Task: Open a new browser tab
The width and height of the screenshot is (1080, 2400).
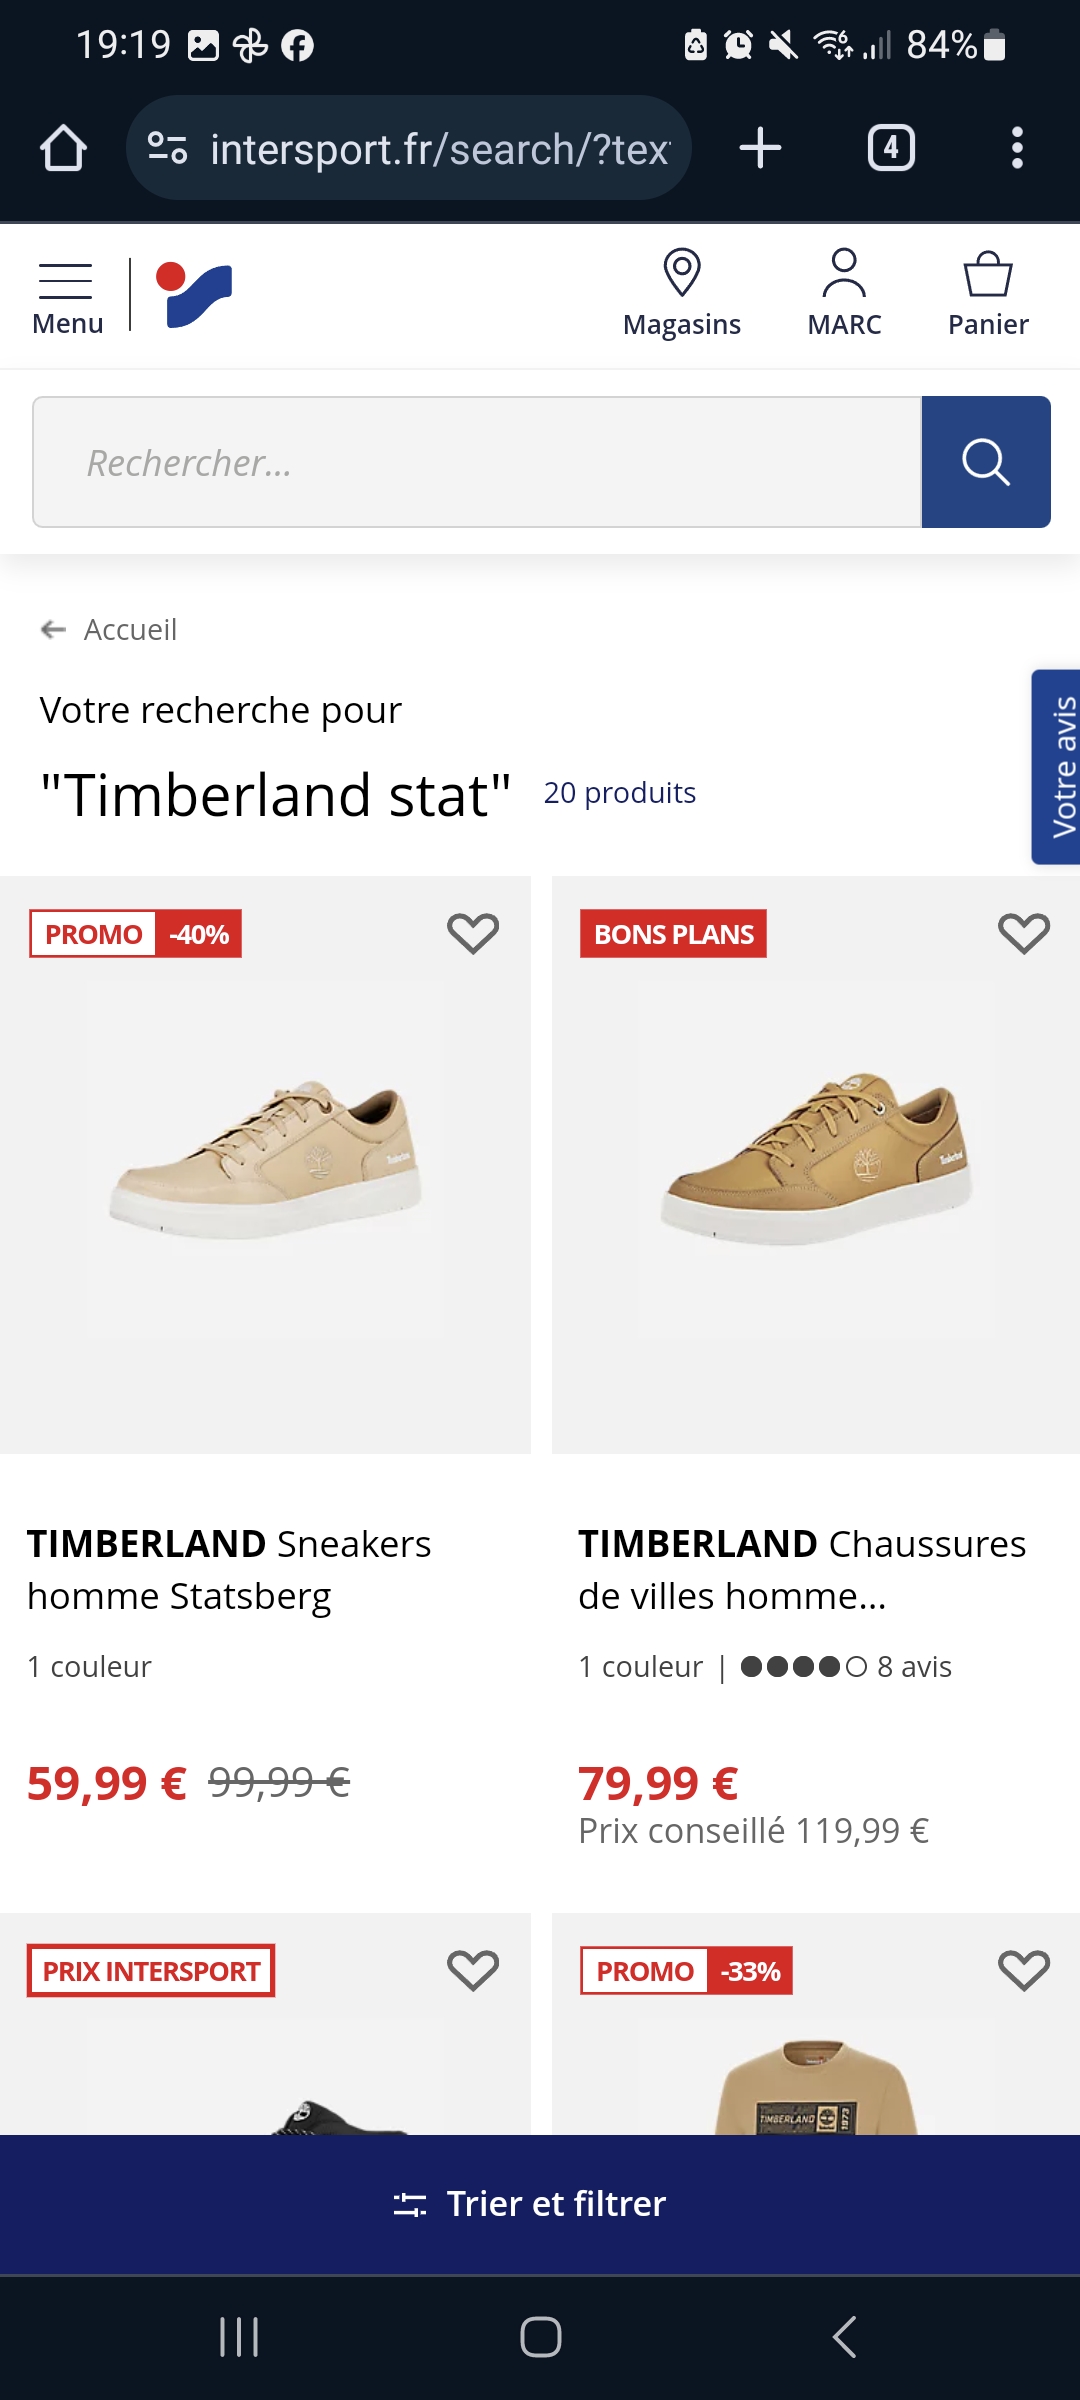Action: pyautogui.click(x=760, y=148)
